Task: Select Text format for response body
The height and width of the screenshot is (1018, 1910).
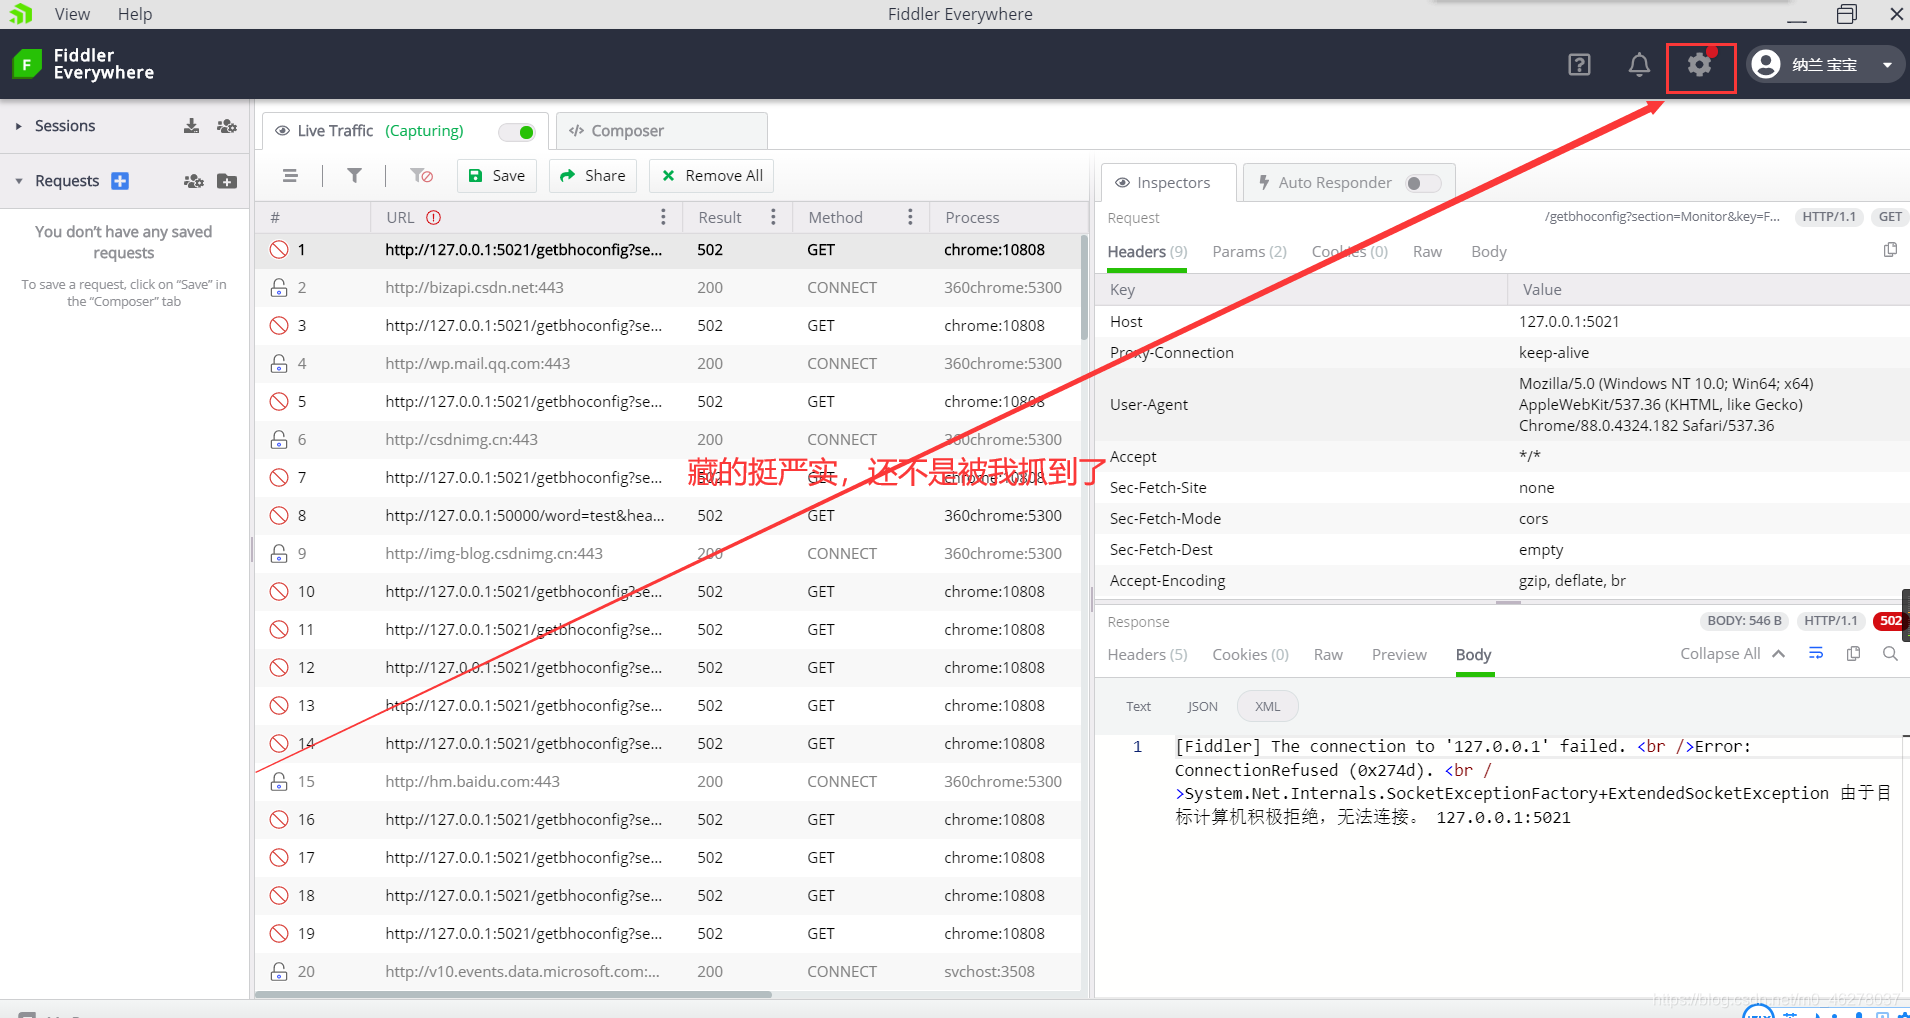Action: (1138, 707)
